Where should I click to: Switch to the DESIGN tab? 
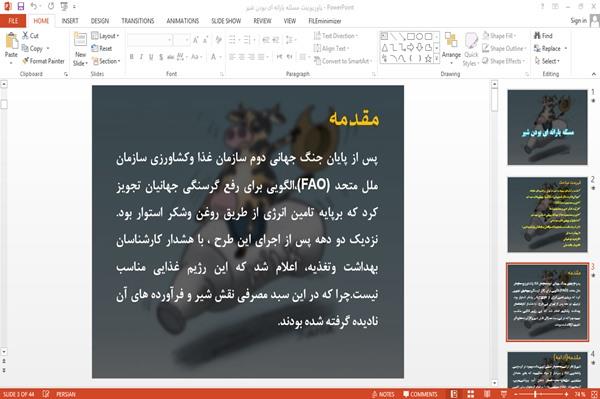point(100,21)
